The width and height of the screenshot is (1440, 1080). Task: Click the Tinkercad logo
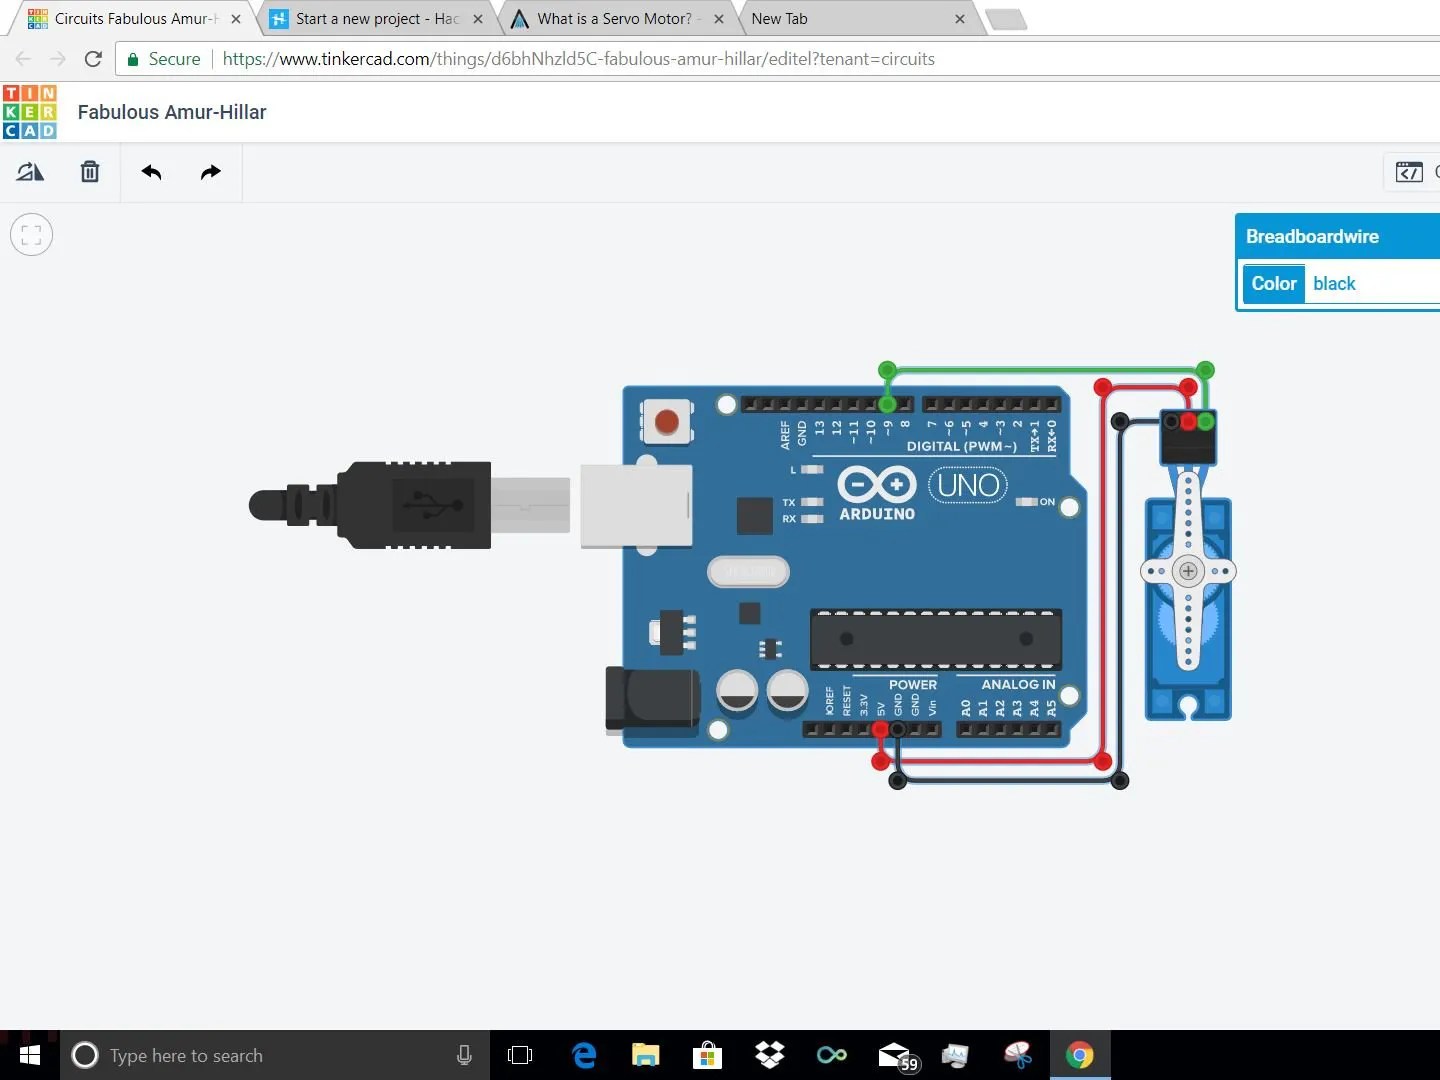tap(29, 111)
